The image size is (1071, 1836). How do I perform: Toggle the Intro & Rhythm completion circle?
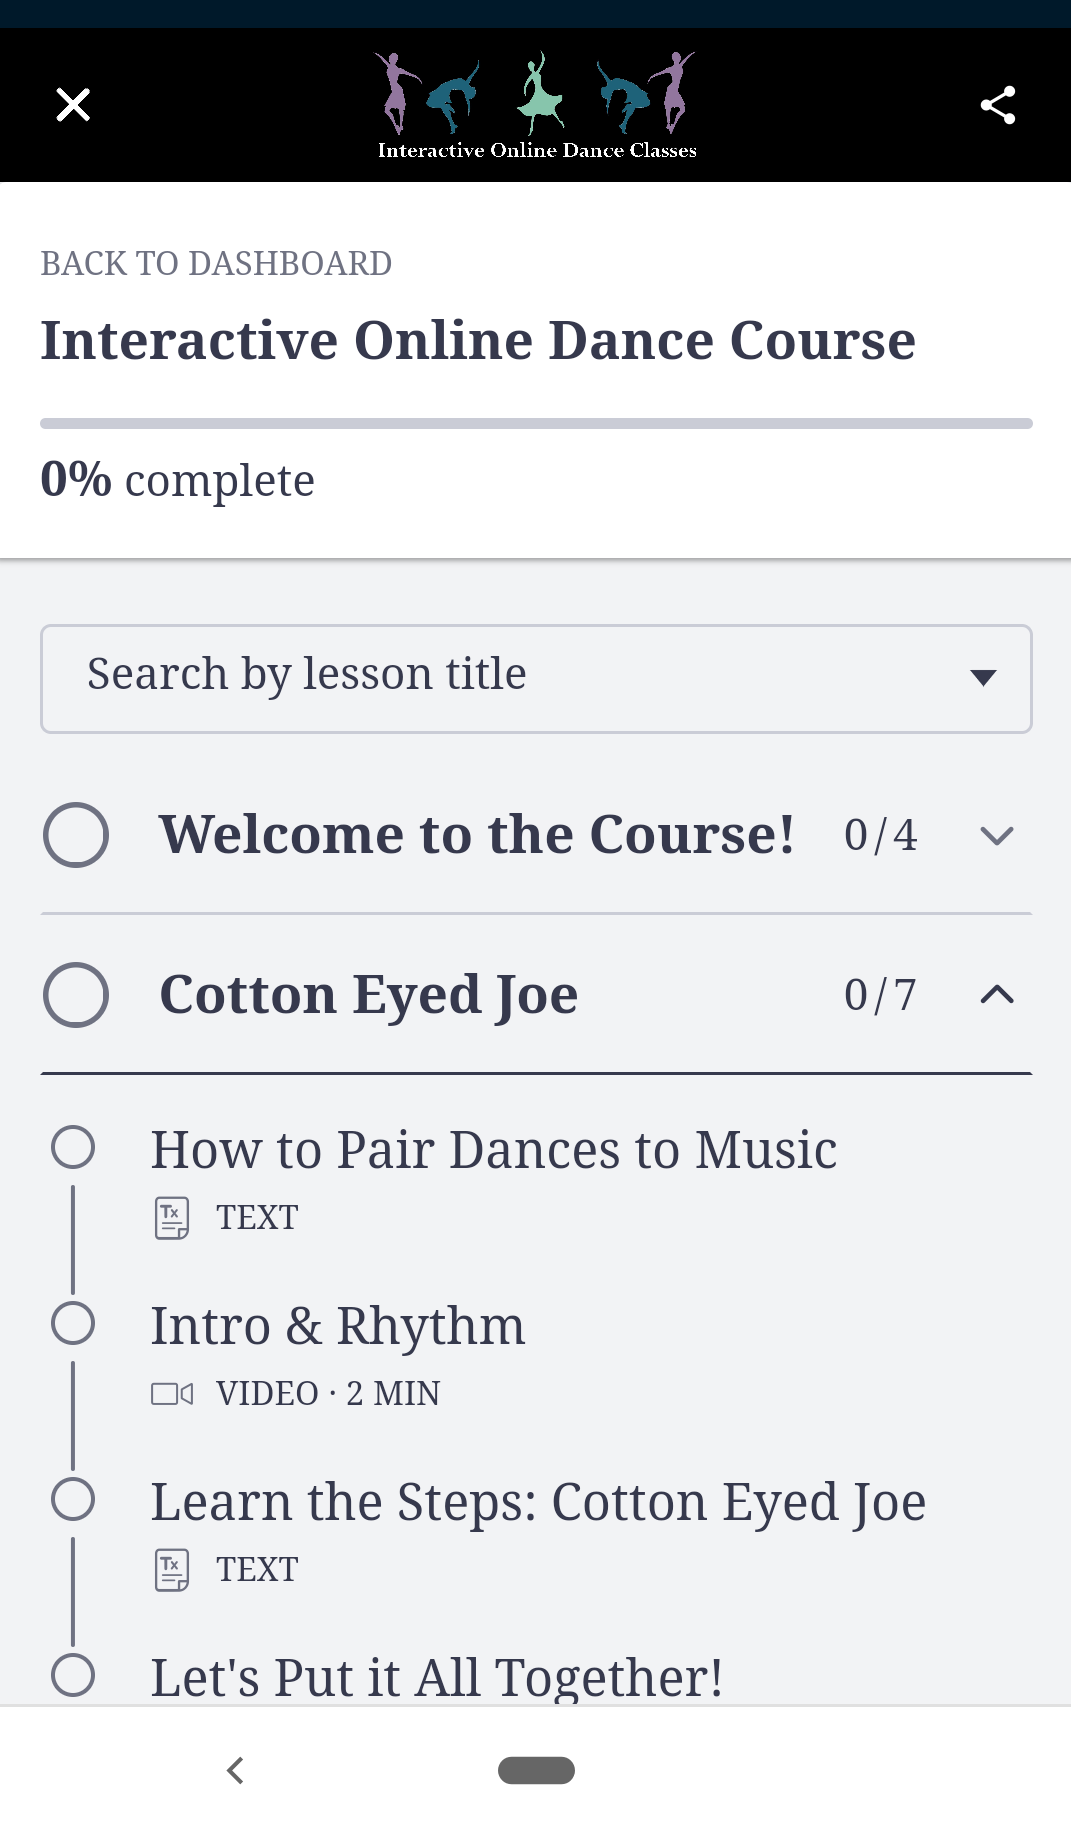[73, 1323]
